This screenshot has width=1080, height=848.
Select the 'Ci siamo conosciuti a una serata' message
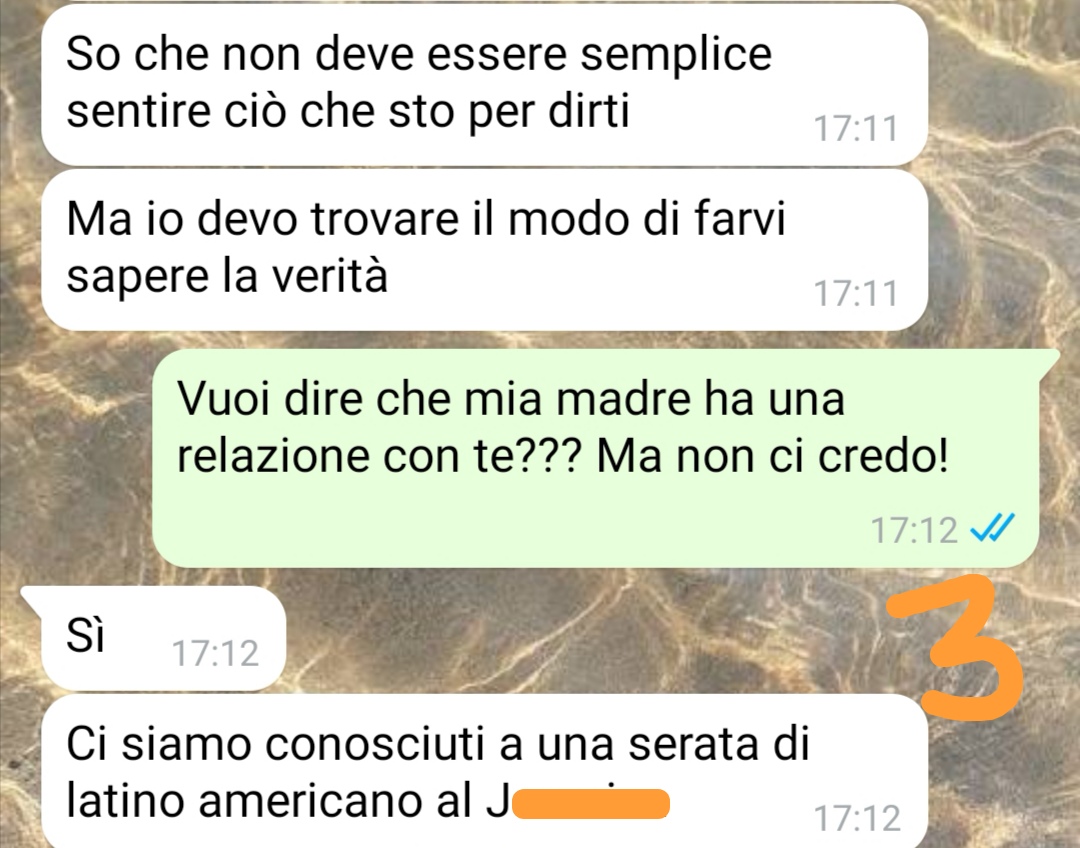point(484,771)
